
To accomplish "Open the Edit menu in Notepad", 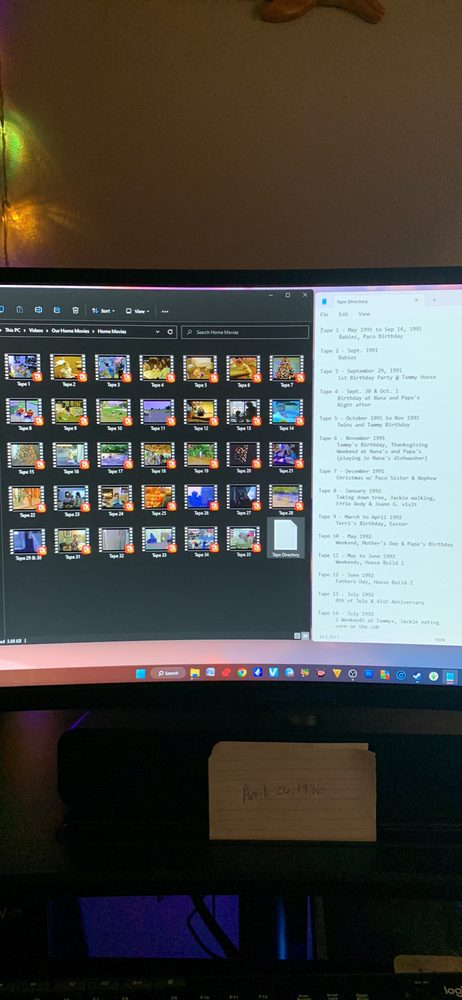I will [343, 314].
